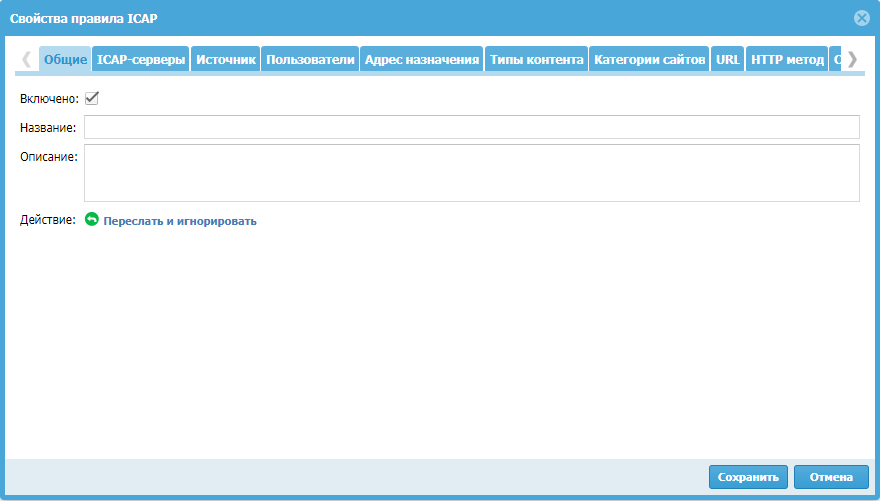This screenshot has width=880, height=501.
Task: Open the ICAP-серверы tab
Action: click(x=141, y=59)
